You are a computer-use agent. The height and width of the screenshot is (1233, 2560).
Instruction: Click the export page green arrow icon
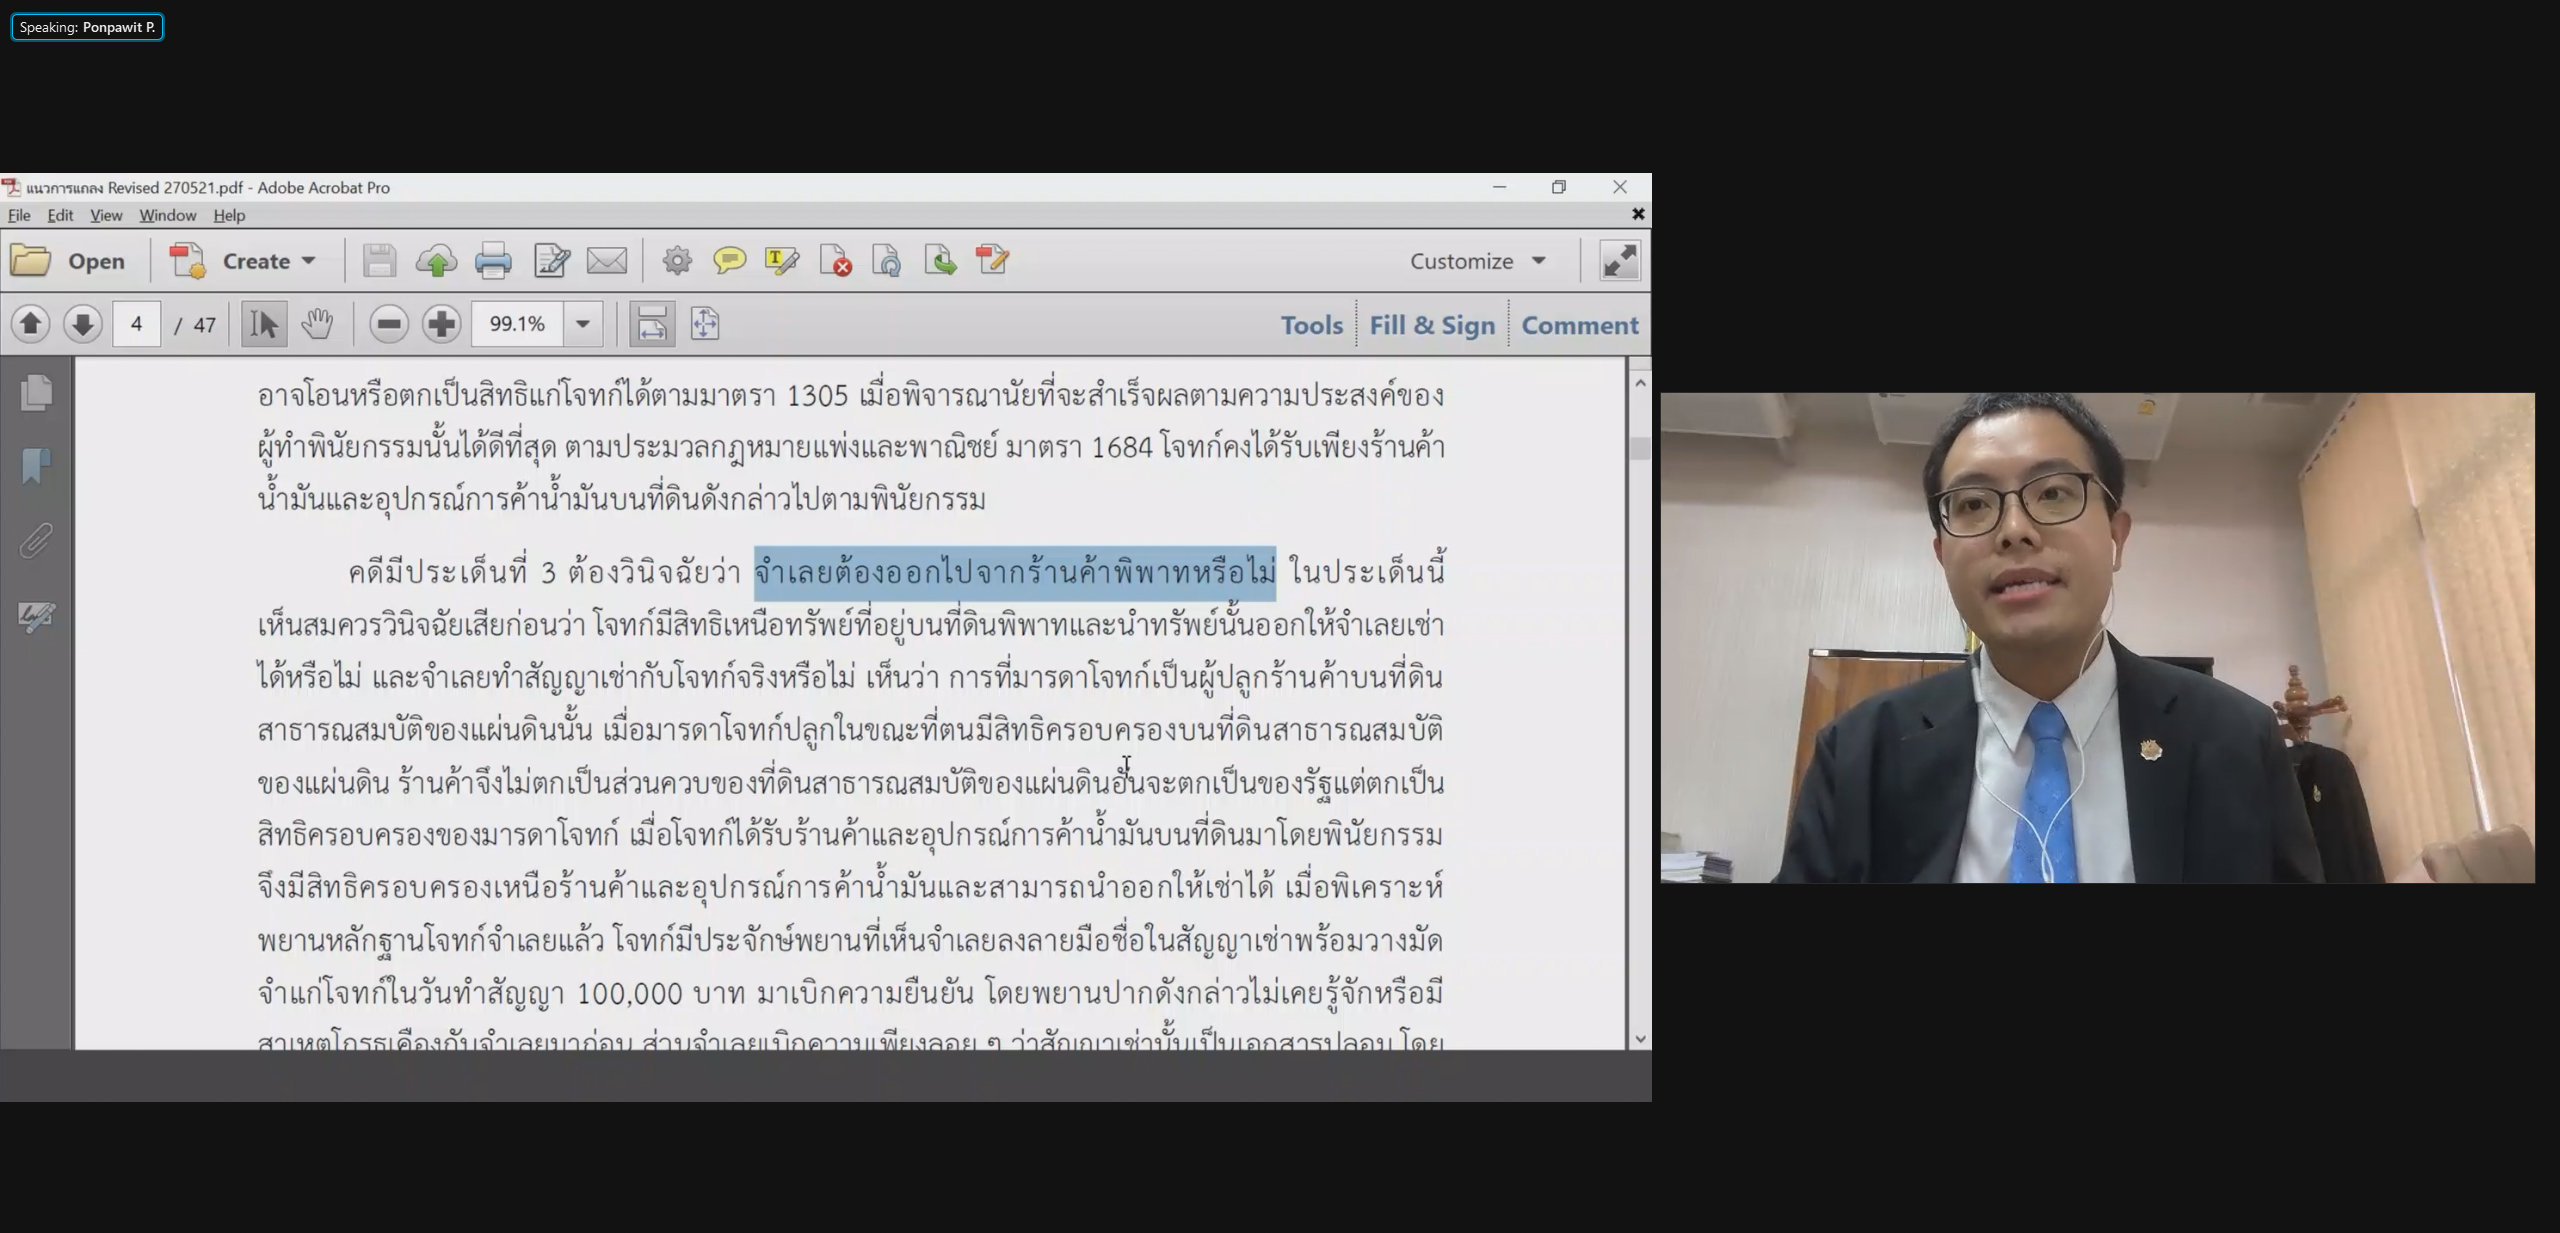(940, 261)
